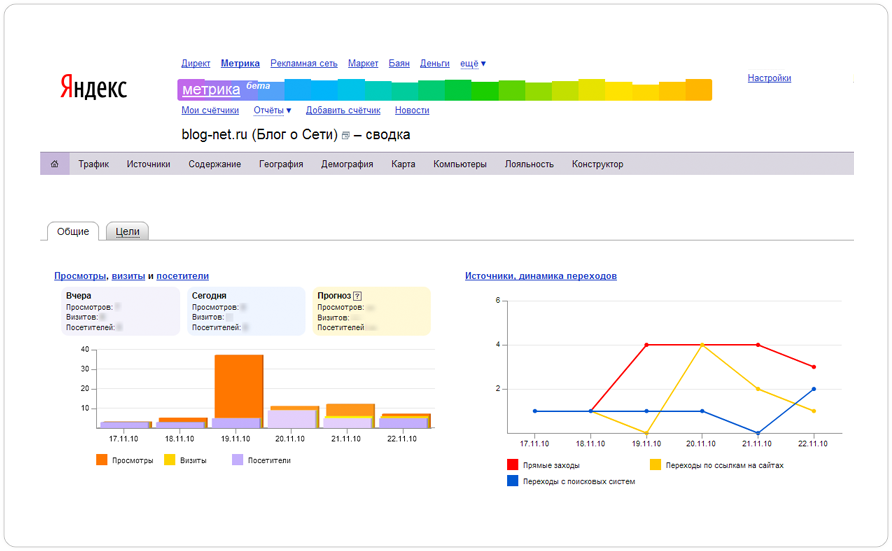Open the География section
This screenshot has width=892, height=551.
pyautogui.click(x=281, y=164)
